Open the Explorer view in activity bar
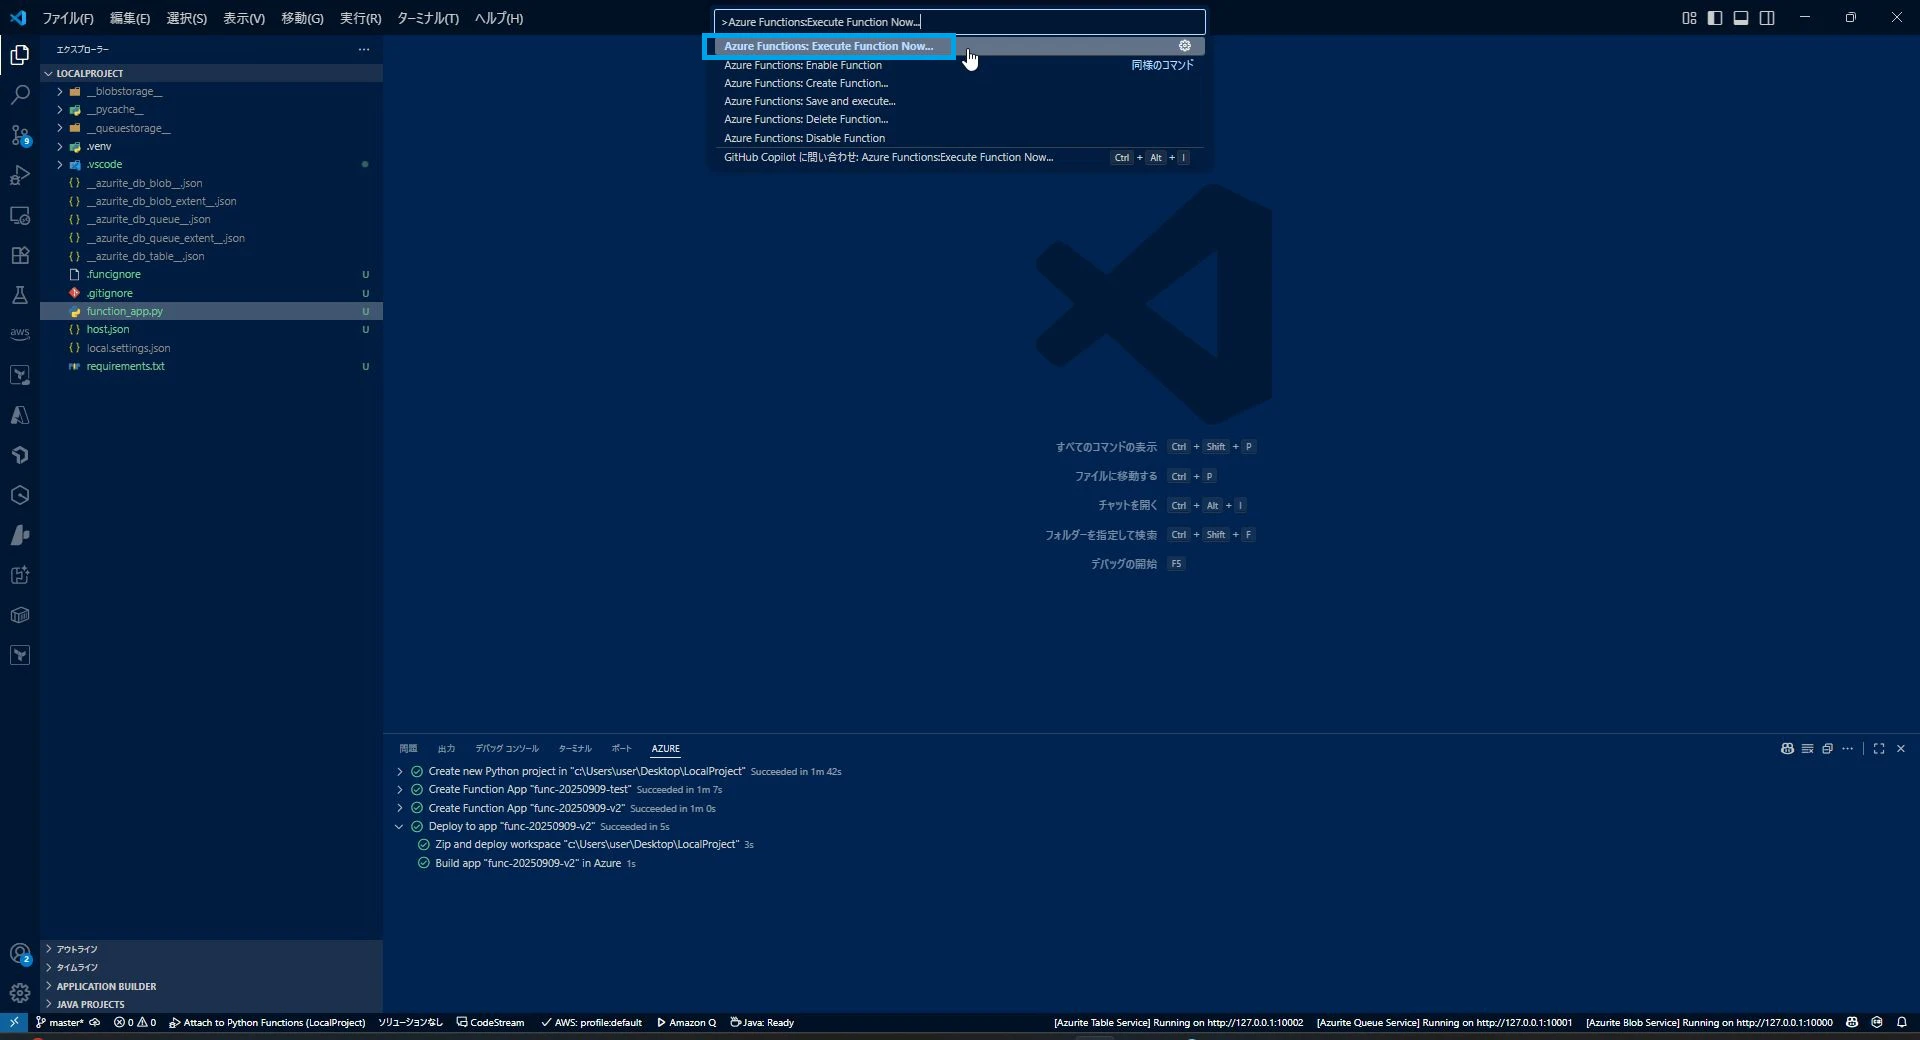Screen dimensions: 1920x1040 [x=20, y=55]
